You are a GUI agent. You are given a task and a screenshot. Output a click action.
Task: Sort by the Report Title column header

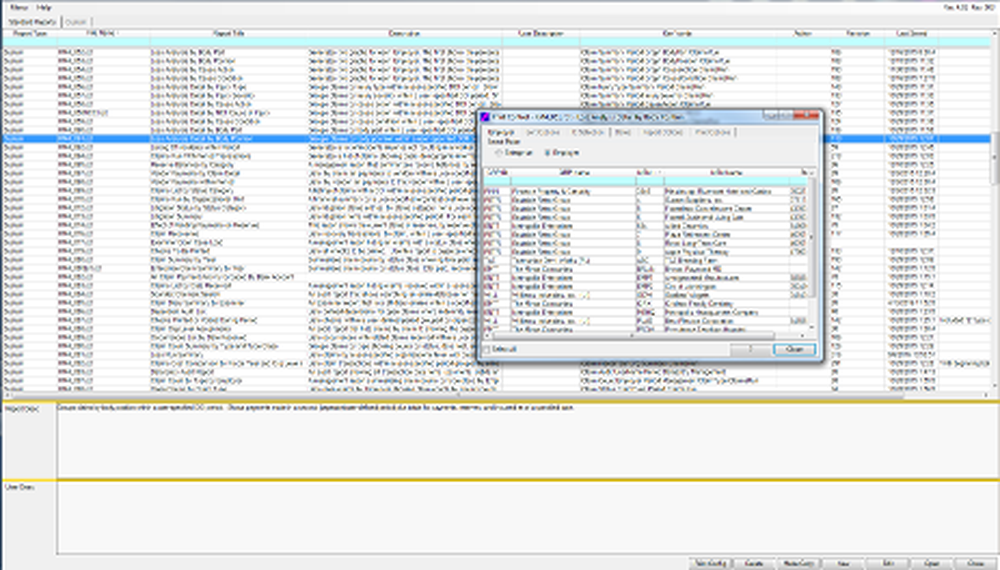[x=228, y=33]
